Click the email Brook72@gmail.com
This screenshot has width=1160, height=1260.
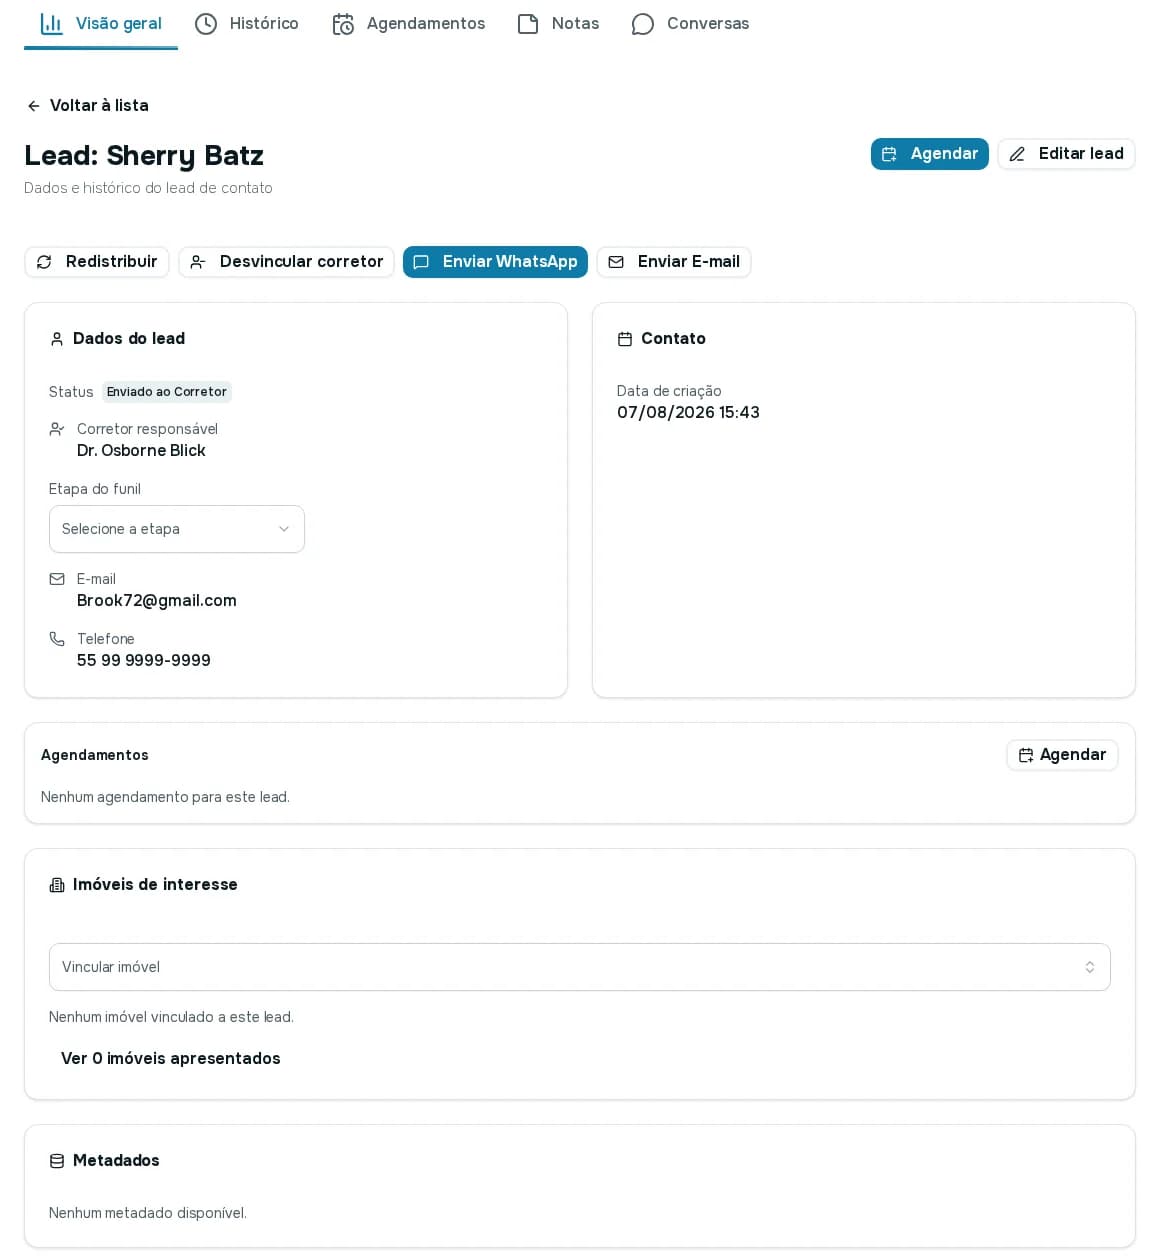click(x=157, y=601)
